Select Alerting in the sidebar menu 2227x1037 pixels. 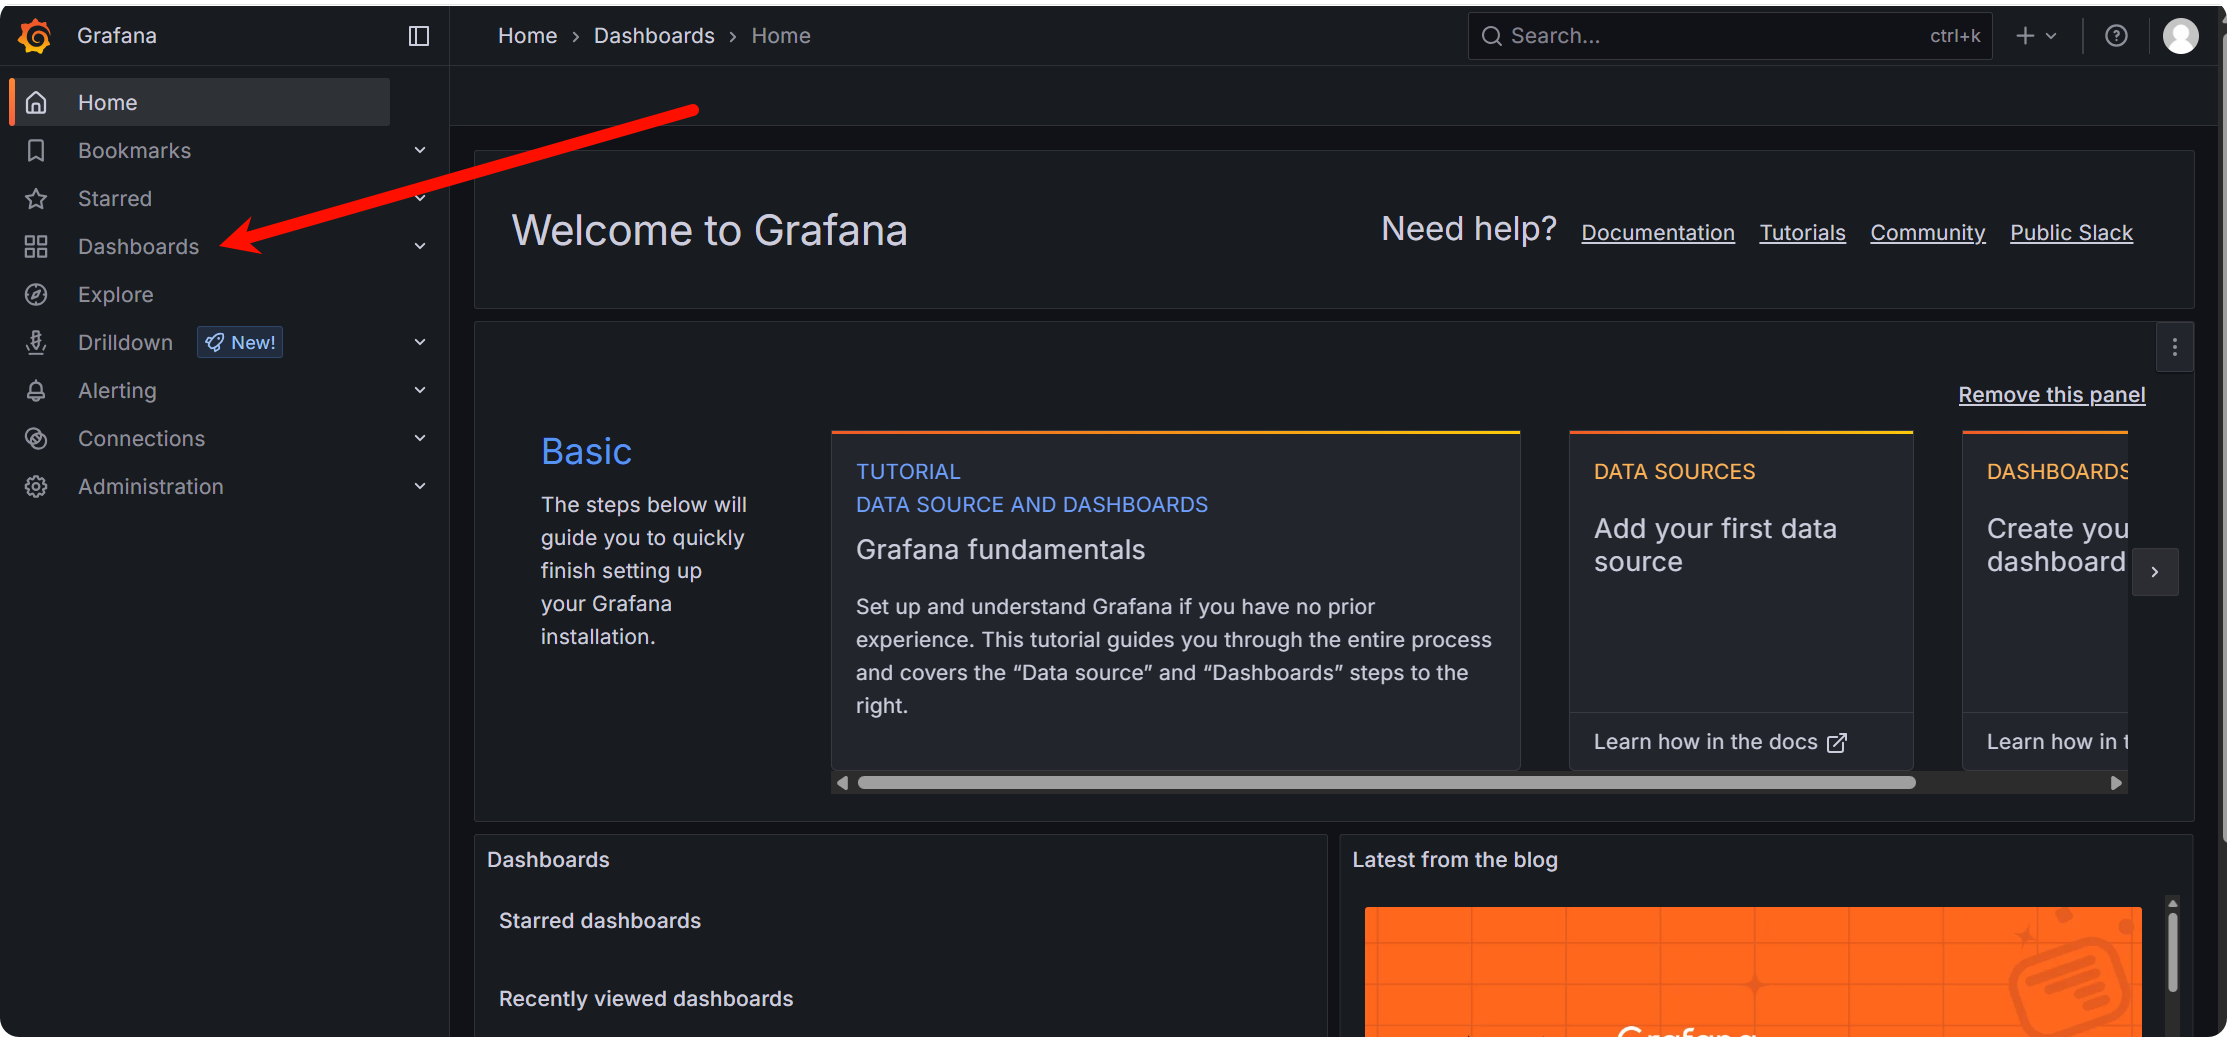coord(117,390)
